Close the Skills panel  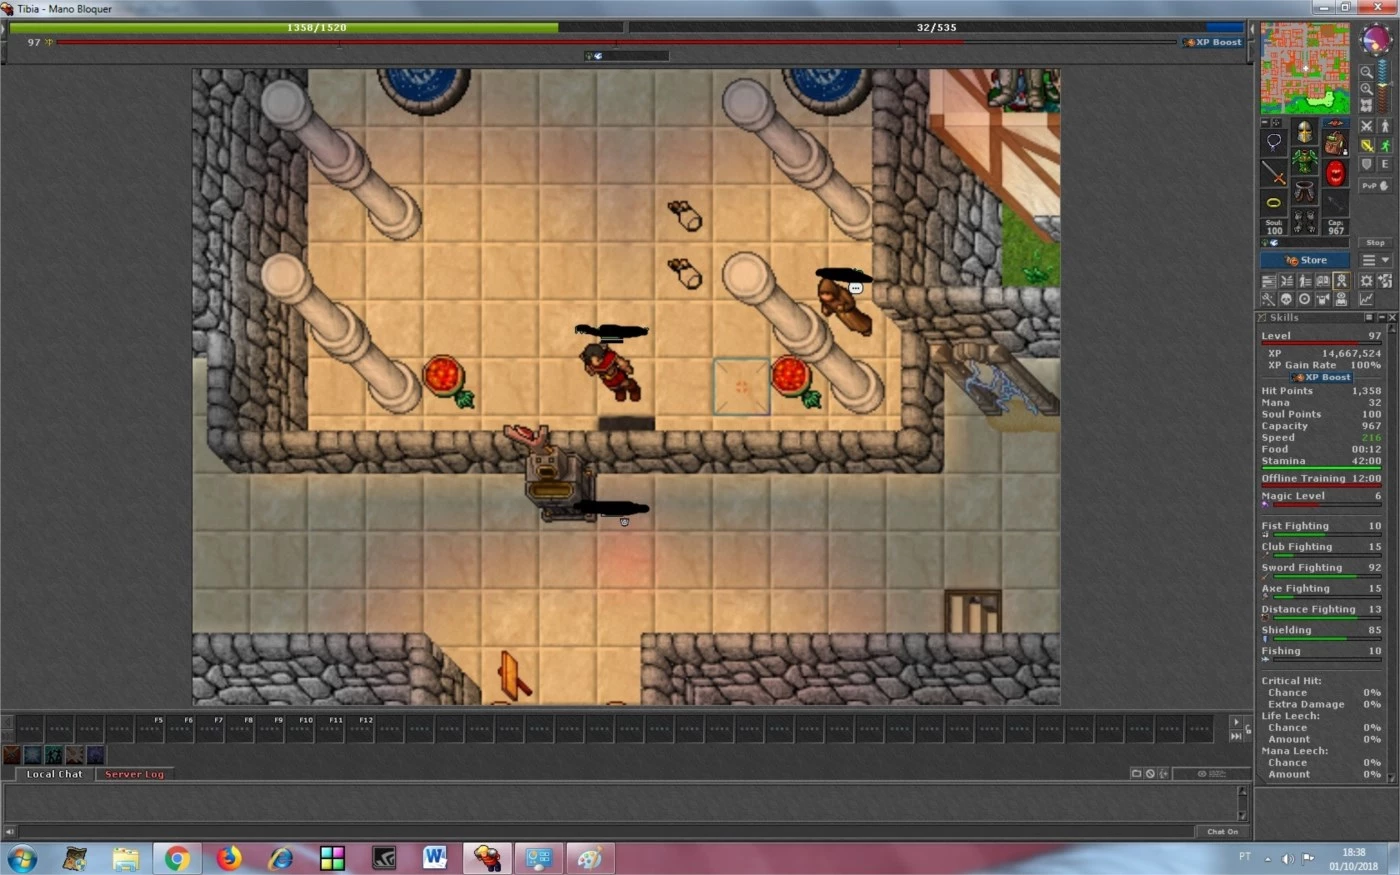tap(1392, 317)
